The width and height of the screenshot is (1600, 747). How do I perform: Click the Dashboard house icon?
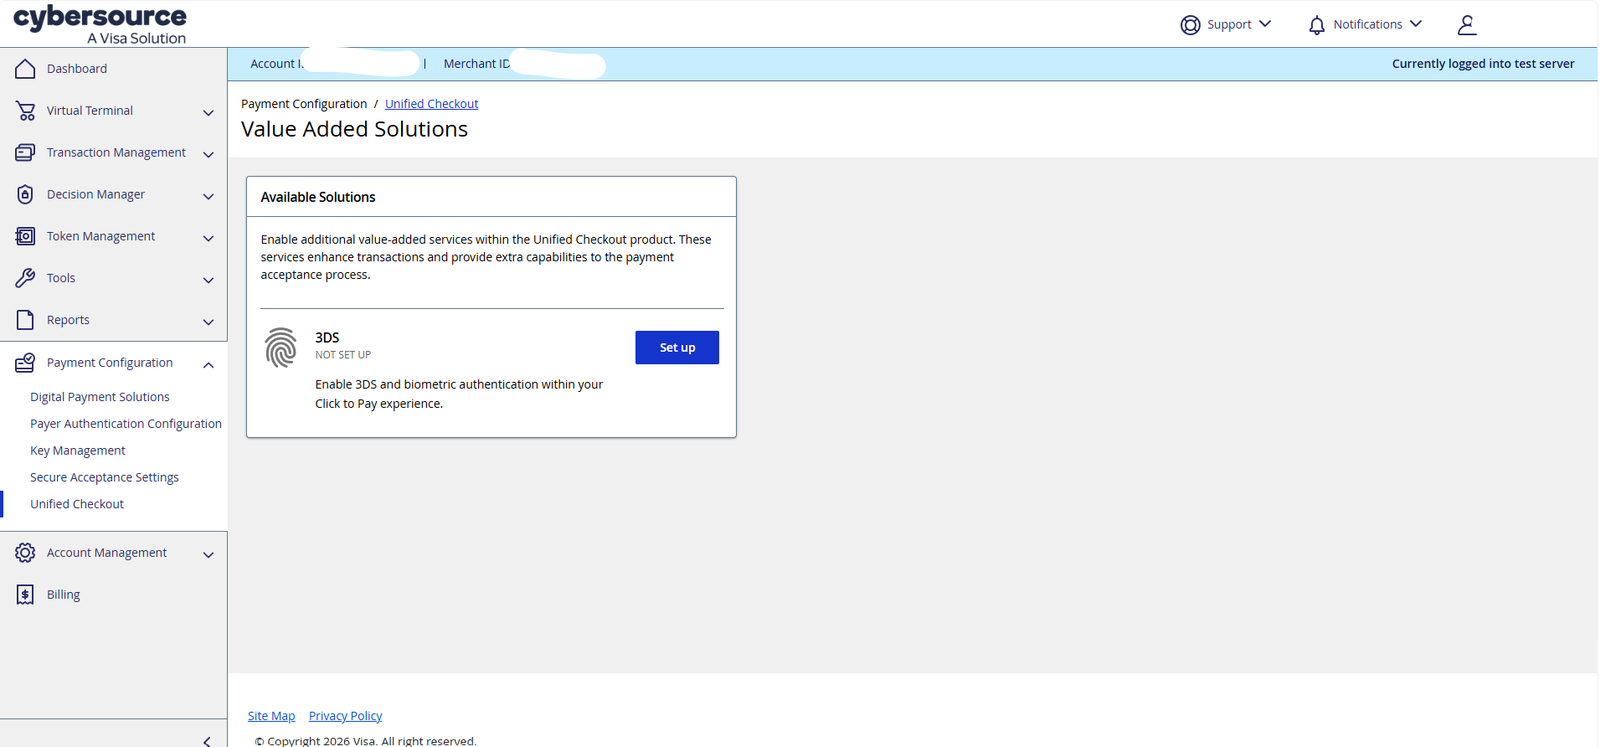coord(25,69)
